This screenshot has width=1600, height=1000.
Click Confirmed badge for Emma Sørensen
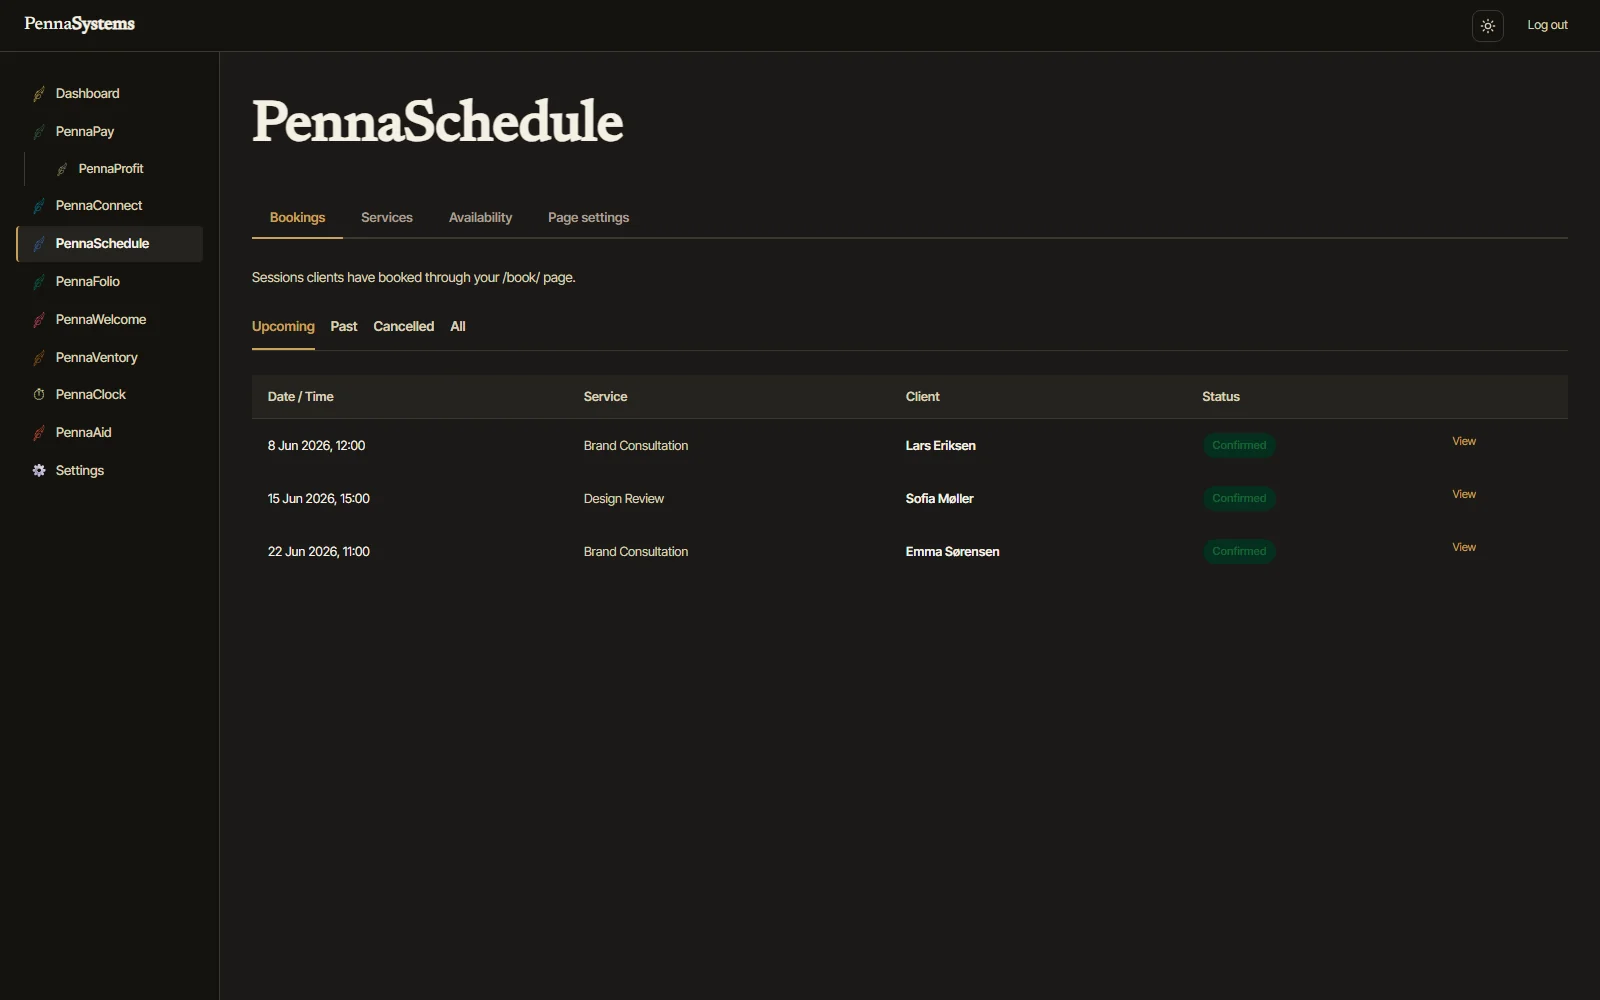click(1239, 552)
